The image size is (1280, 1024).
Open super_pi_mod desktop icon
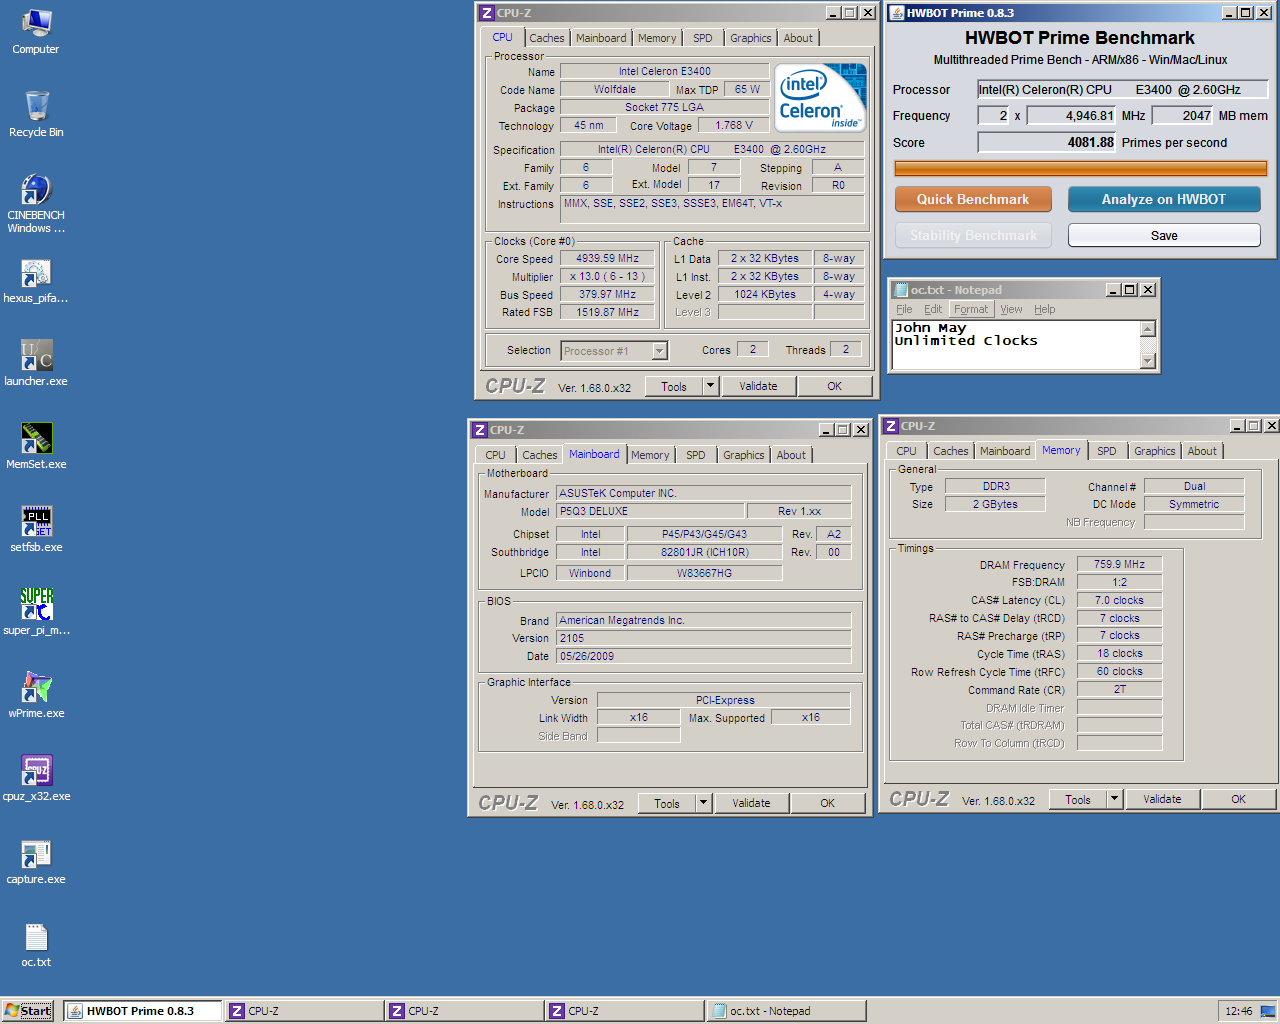(x=36, y=612)
